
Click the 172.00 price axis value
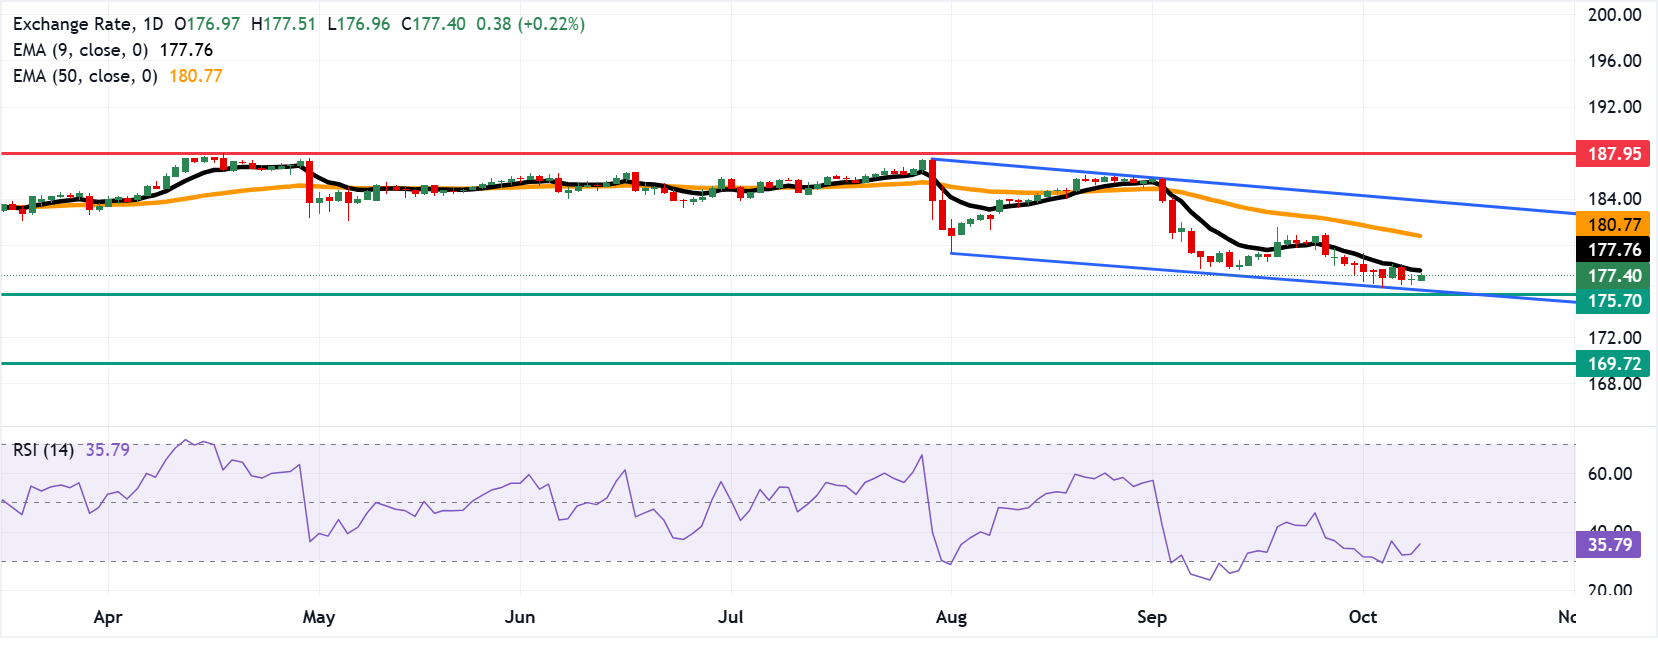(1614, 338)
